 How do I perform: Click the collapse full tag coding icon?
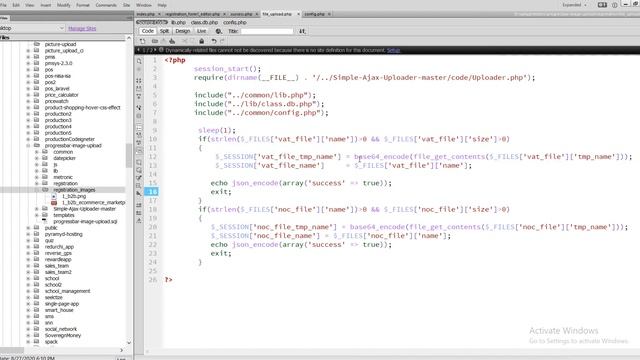click(139, 81)
